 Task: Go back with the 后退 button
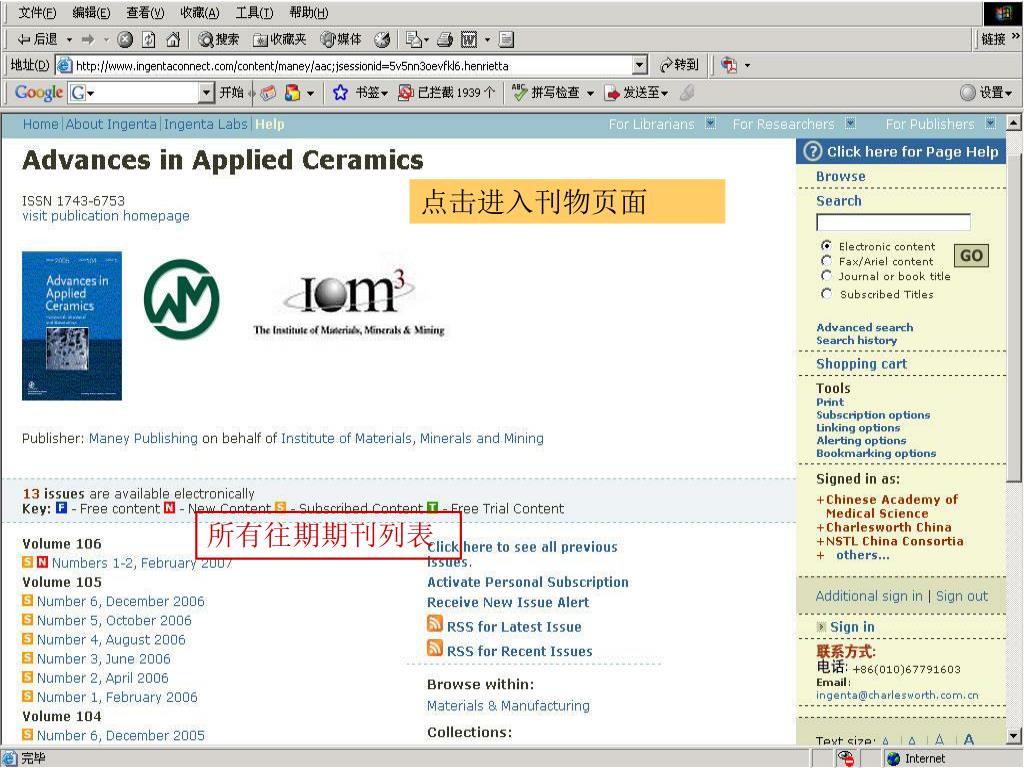pyautogui.click(x=37, y=40)
